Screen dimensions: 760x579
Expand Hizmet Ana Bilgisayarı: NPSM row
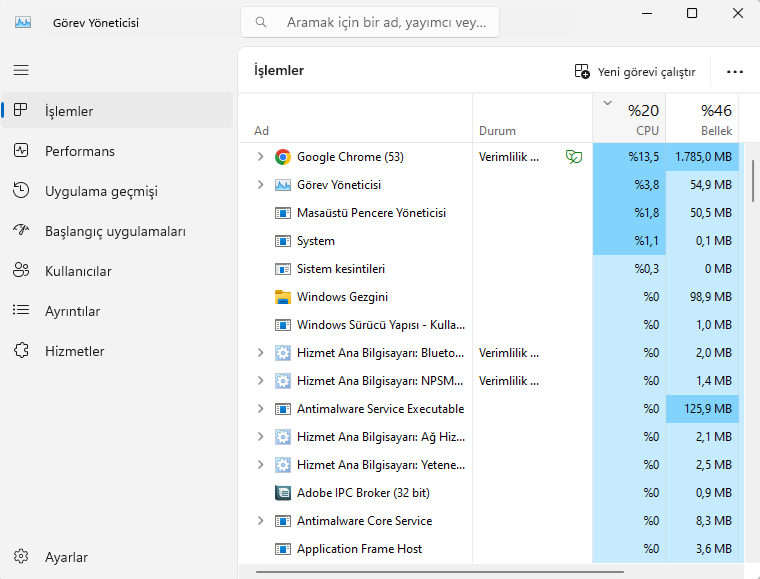pos(260,381)
